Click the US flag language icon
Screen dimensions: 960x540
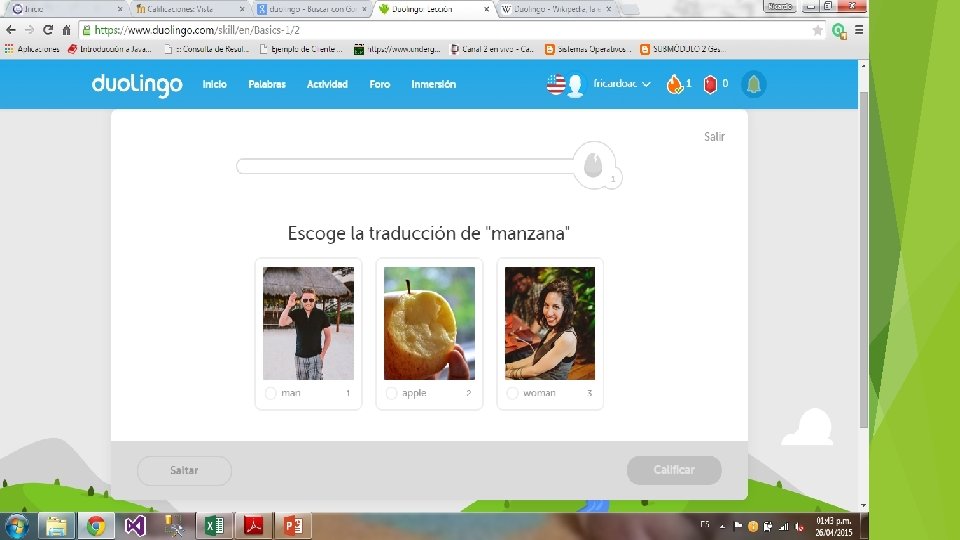click(555, 84)
